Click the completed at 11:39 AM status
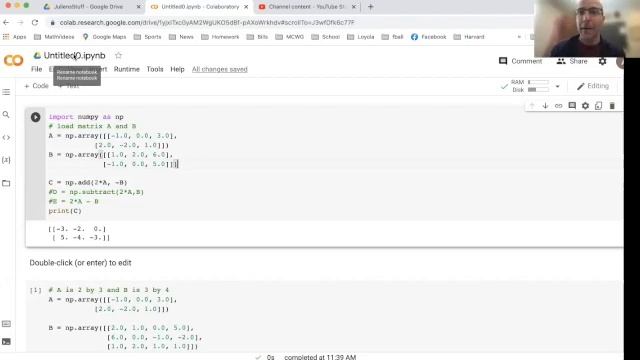640x360 pixels. point(320,357)
